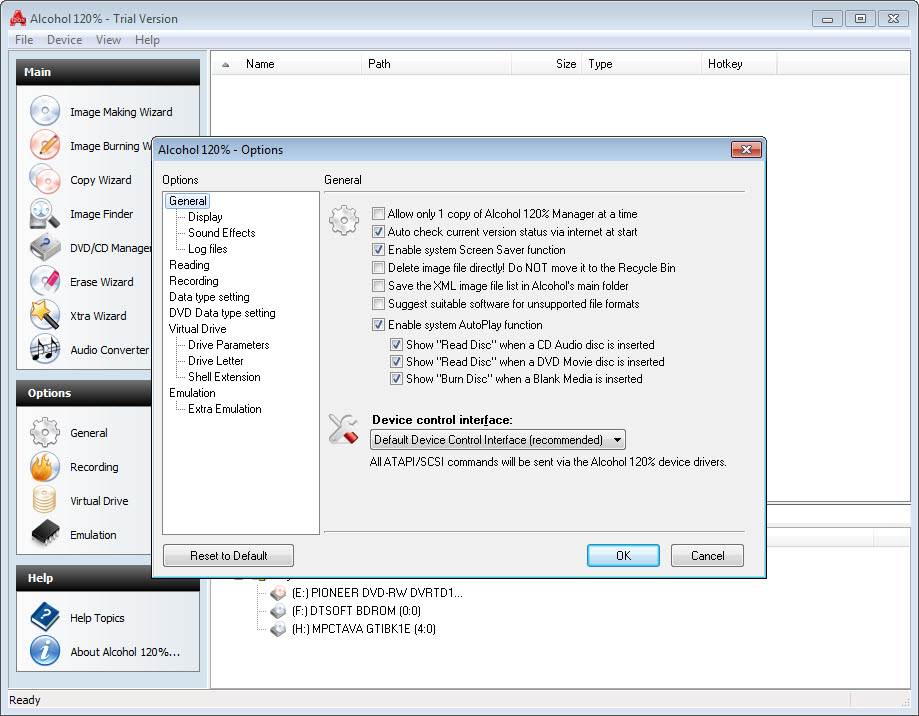Screen dimensions: 919x716
Task: Click the Virtual Drive disc stack icon
Action: pos(45,500)
